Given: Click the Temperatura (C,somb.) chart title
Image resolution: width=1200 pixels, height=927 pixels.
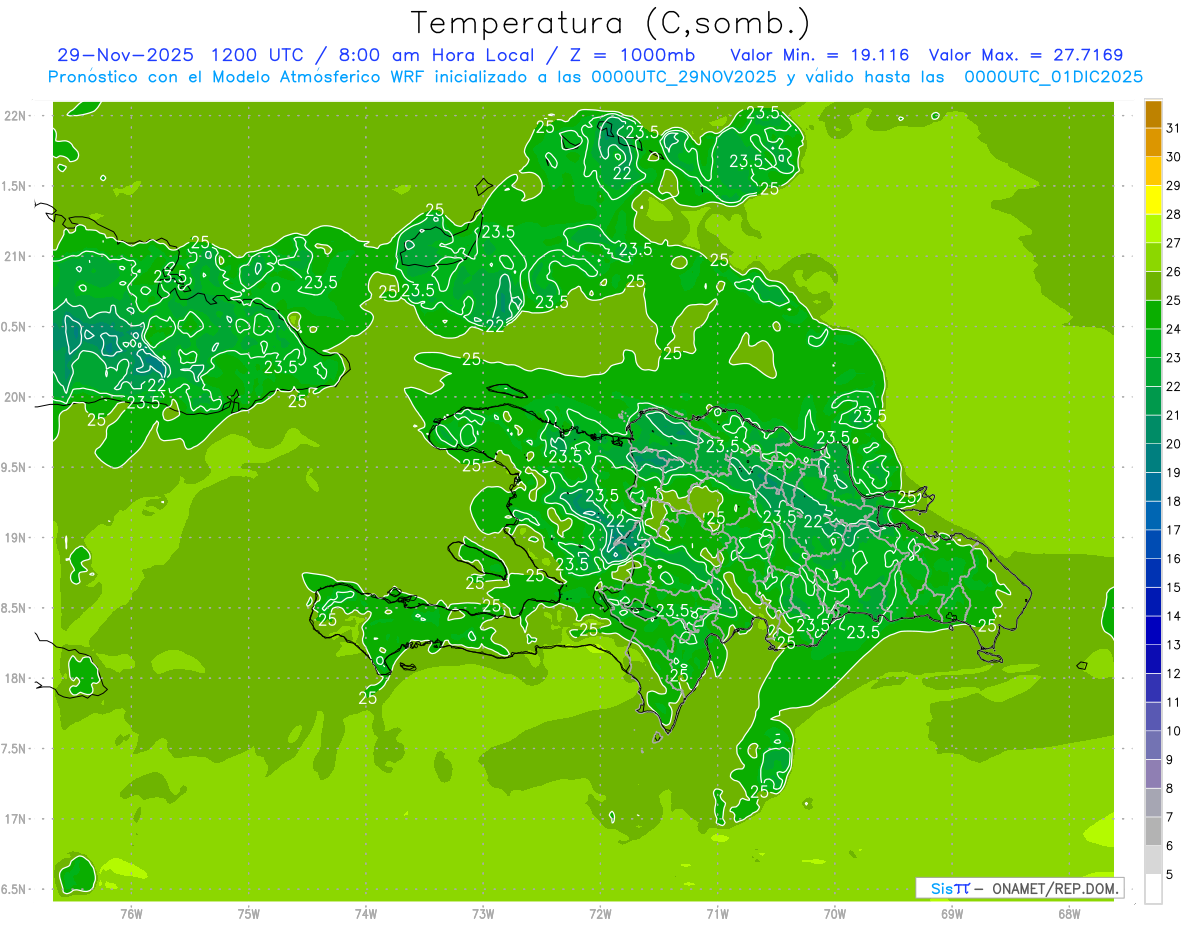Looking at the screenshot, I should click(x=611, y=23).
